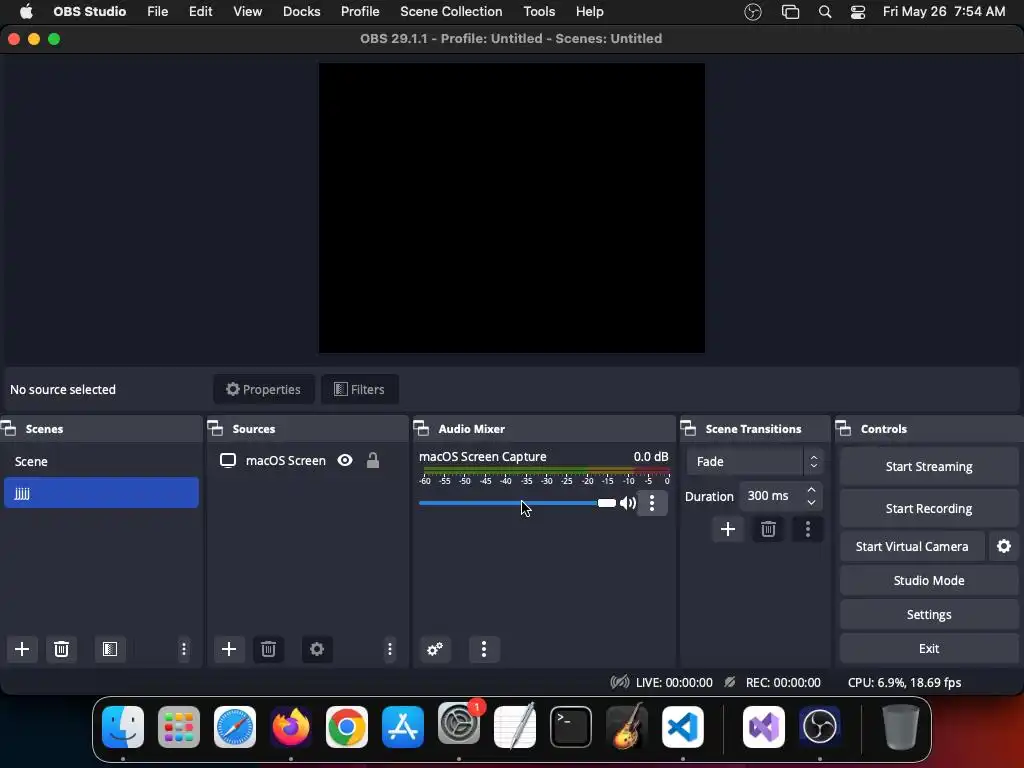This screenshot has width=1024, height=768.
Task: Open the Fade transition dropdown
Action: pos(755,462)
